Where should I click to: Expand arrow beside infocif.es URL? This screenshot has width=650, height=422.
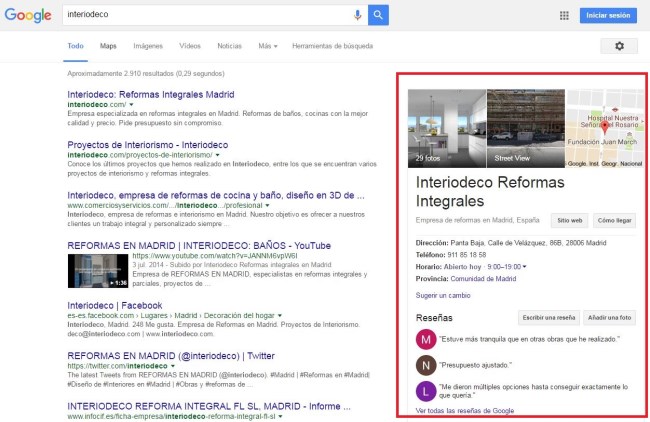coord(281,416)
